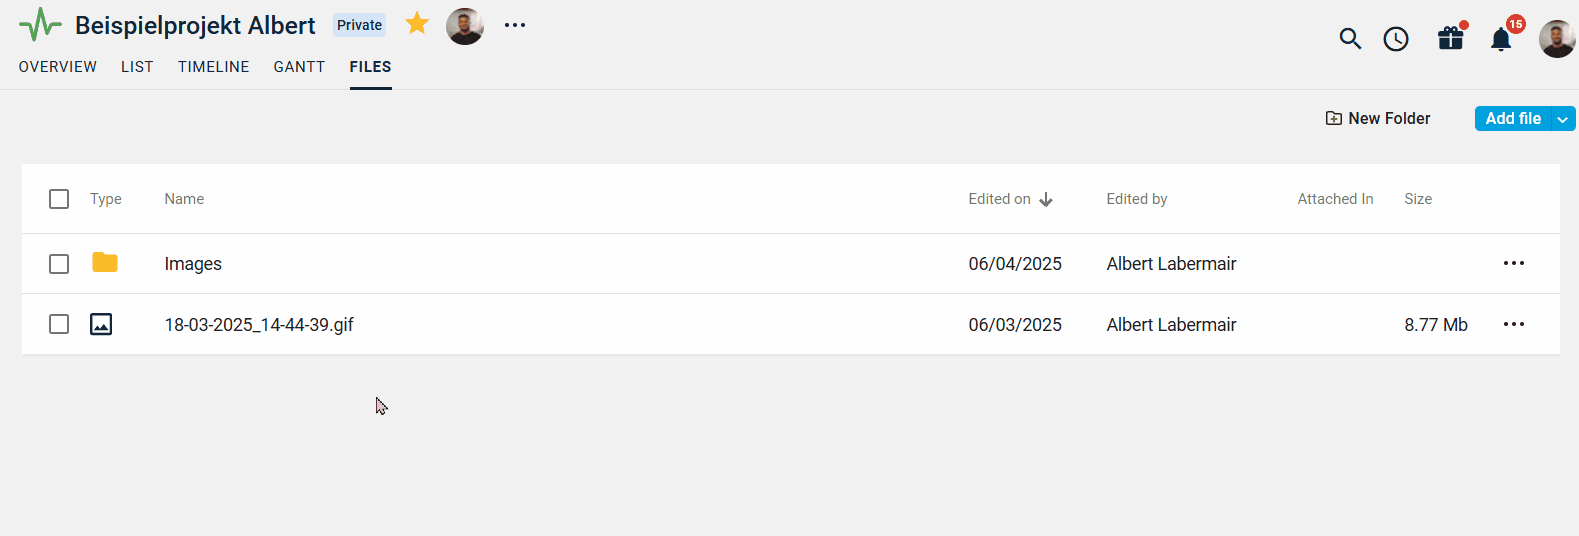This screenshot has width=1579, height=536.
Task: Open more actions for the gif file
Action: 1514,324
